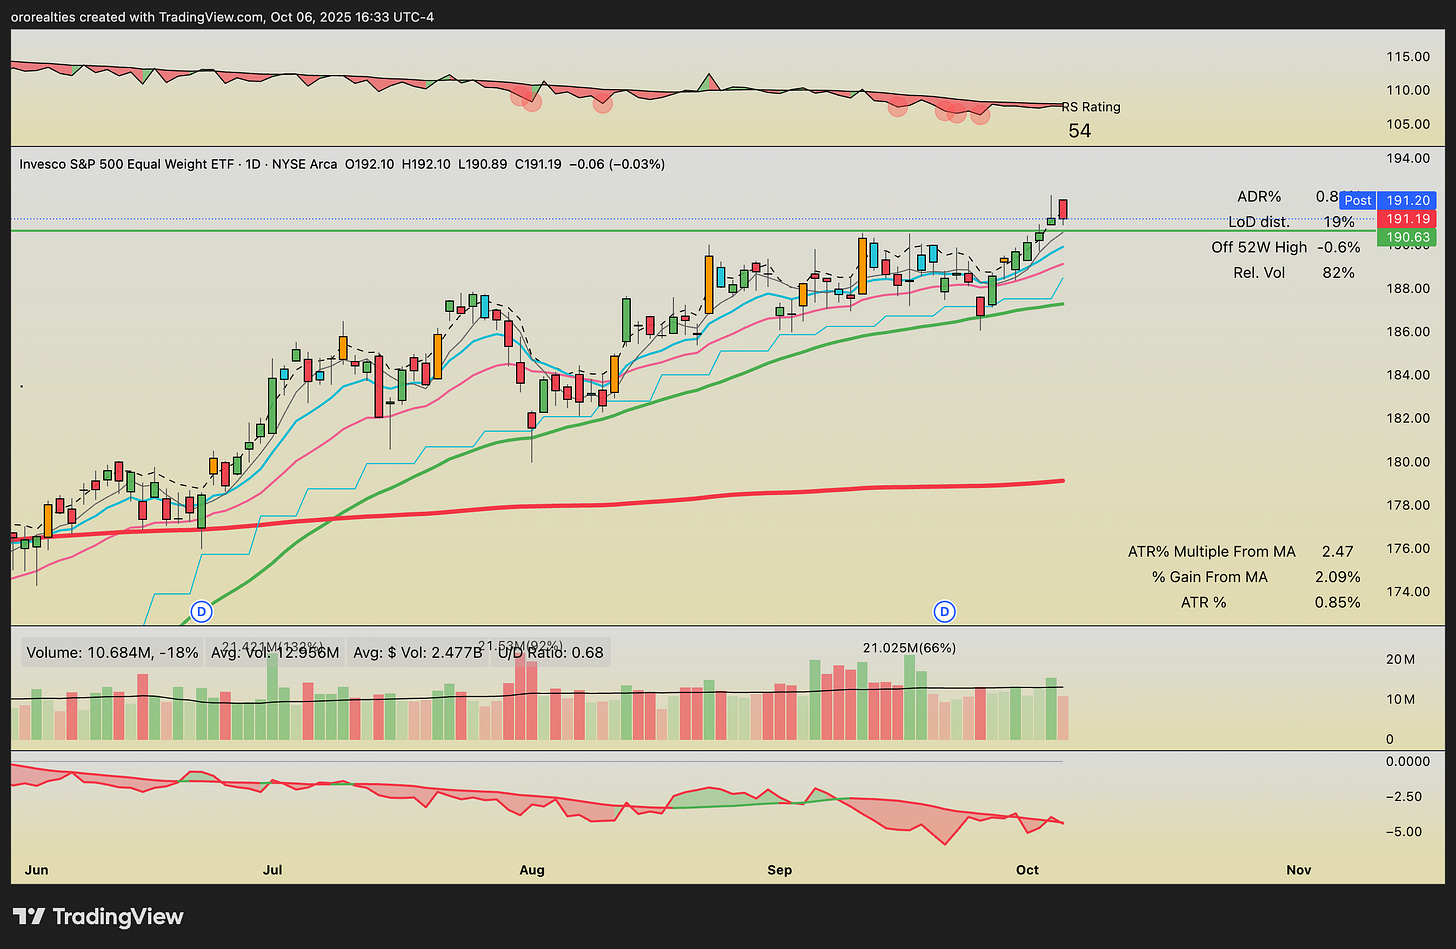Click the '% Gain From MA' value '2.09%'
Image resolution: width=1456 pixels, height=949 pixels.
point(1338,577)
